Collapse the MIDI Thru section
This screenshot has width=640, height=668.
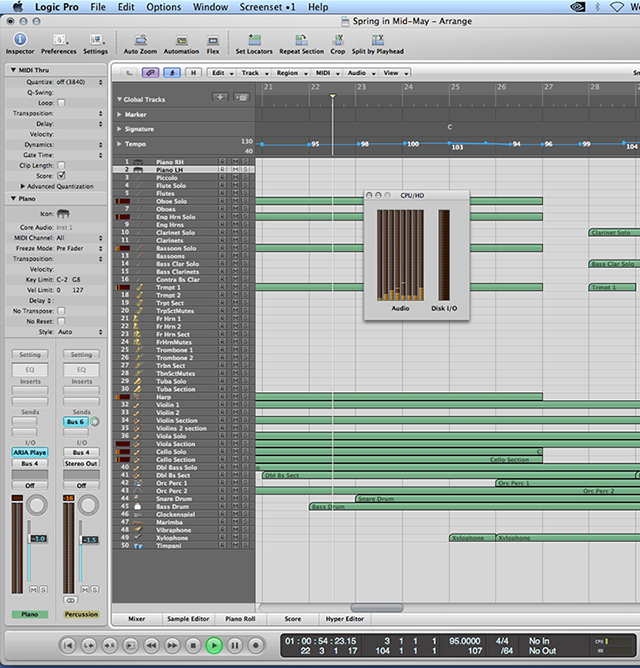(13, 70)
